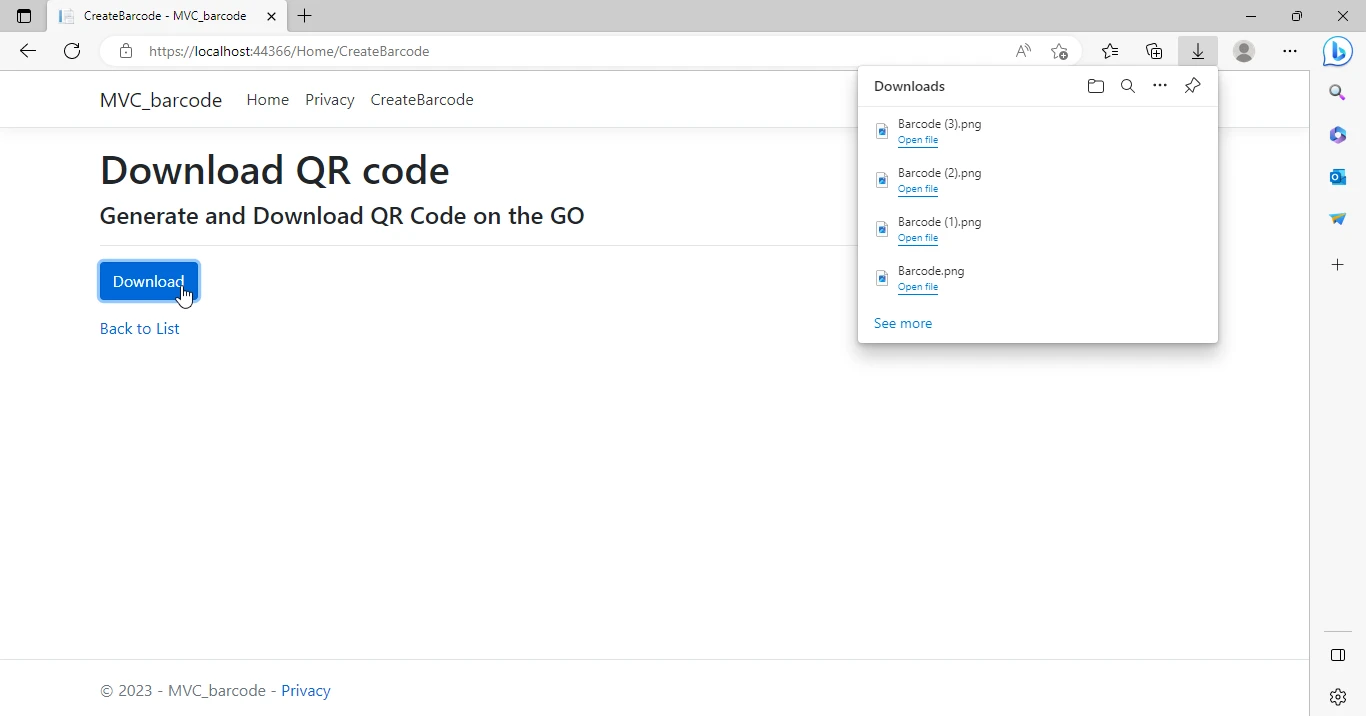Open the Collections icon

[1154, 51]
